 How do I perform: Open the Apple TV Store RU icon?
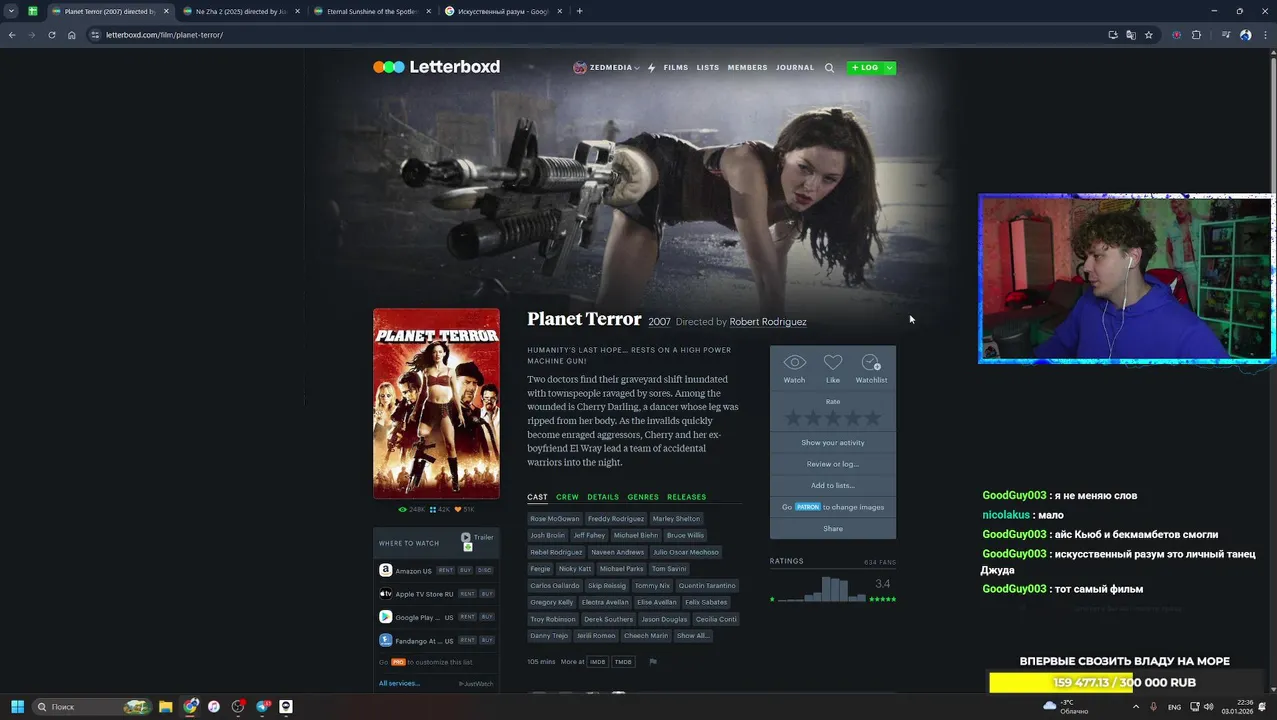tap(385, 593)
